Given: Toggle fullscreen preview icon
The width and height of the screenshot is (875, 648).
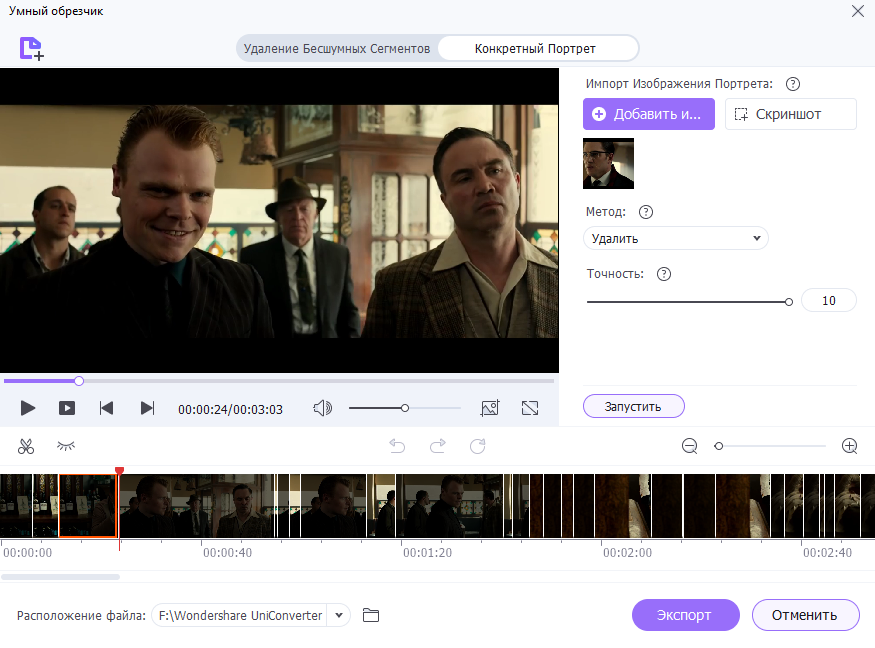Looking at the screenshot, I should pyautogui.click(x=530, y=408).
